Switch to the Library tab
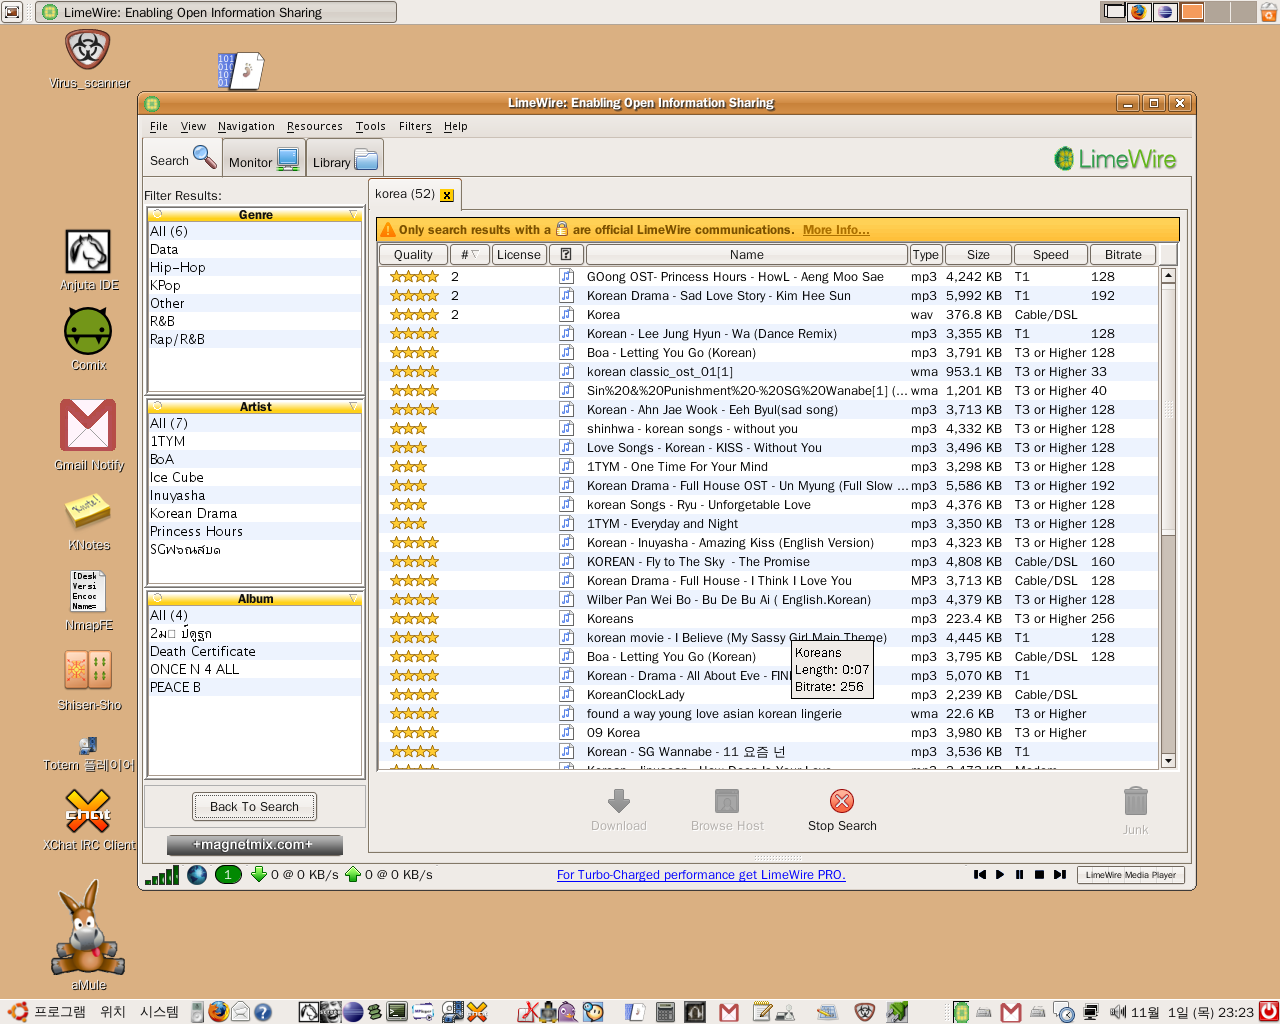This screenshot has height=1024, width=1280. 344,161
